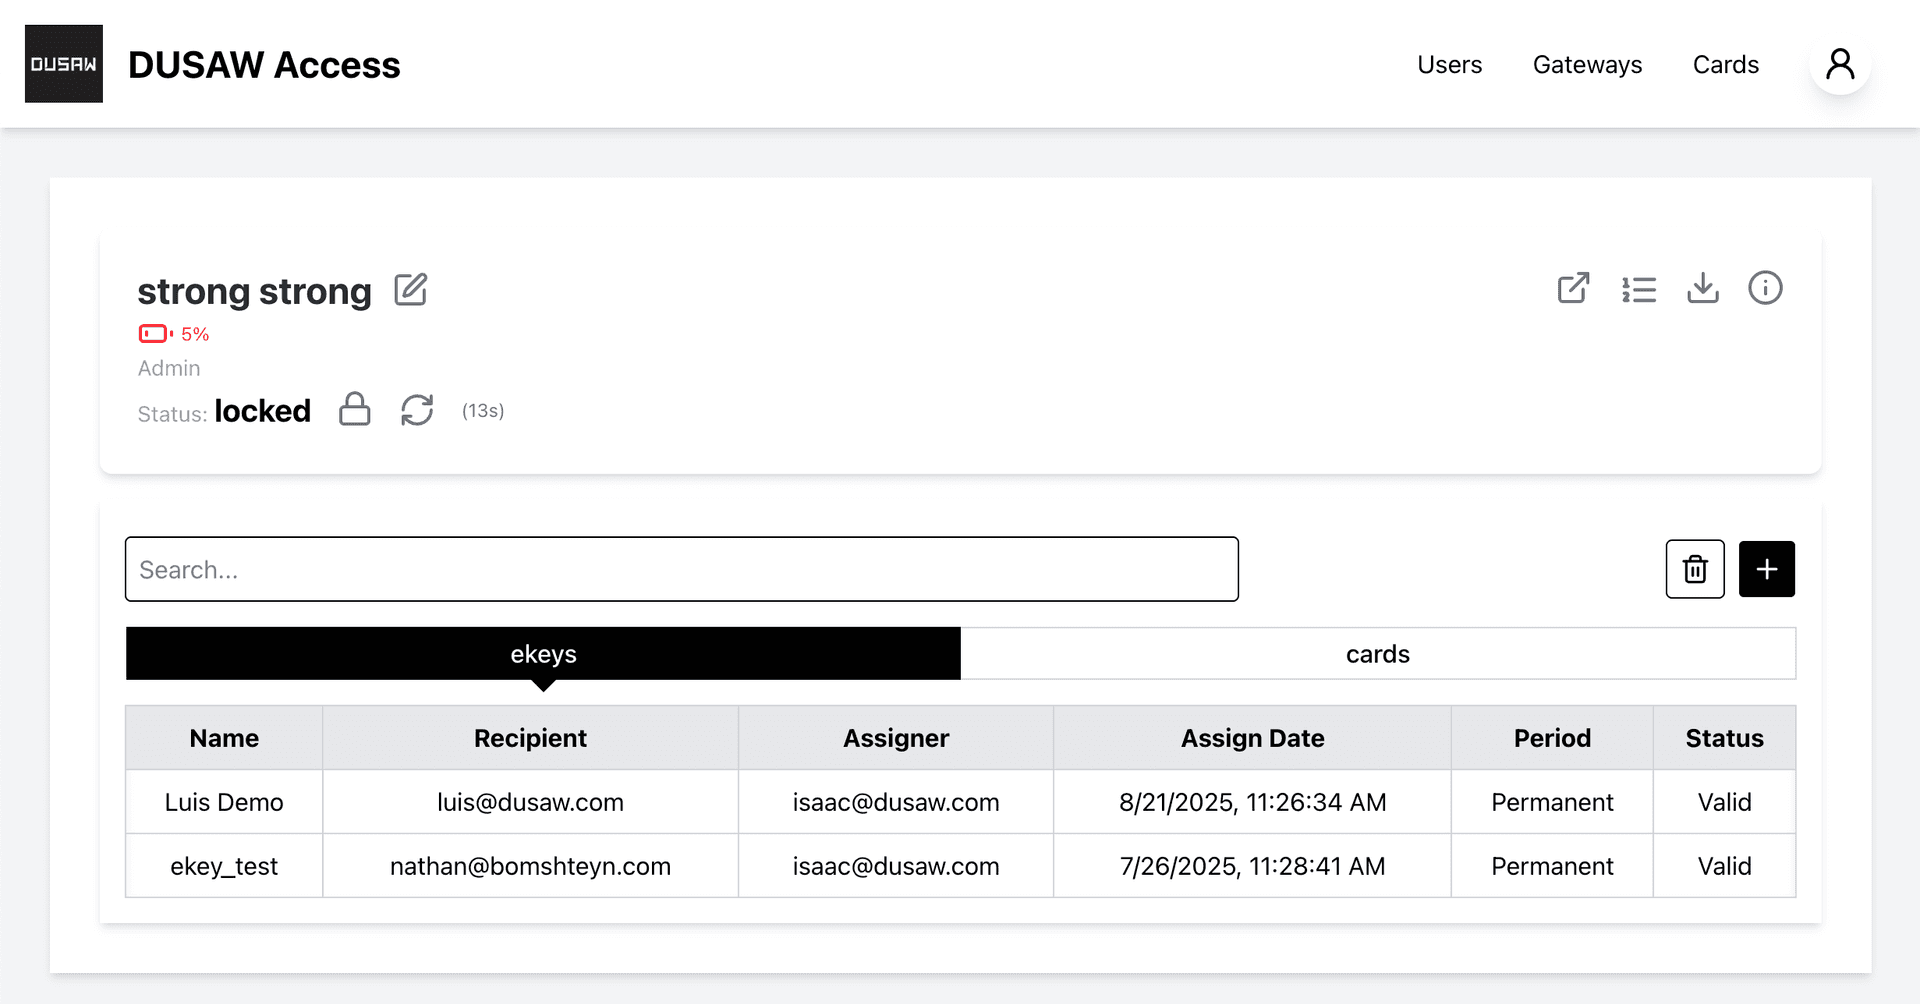Click the download icon

(1703, 288)
